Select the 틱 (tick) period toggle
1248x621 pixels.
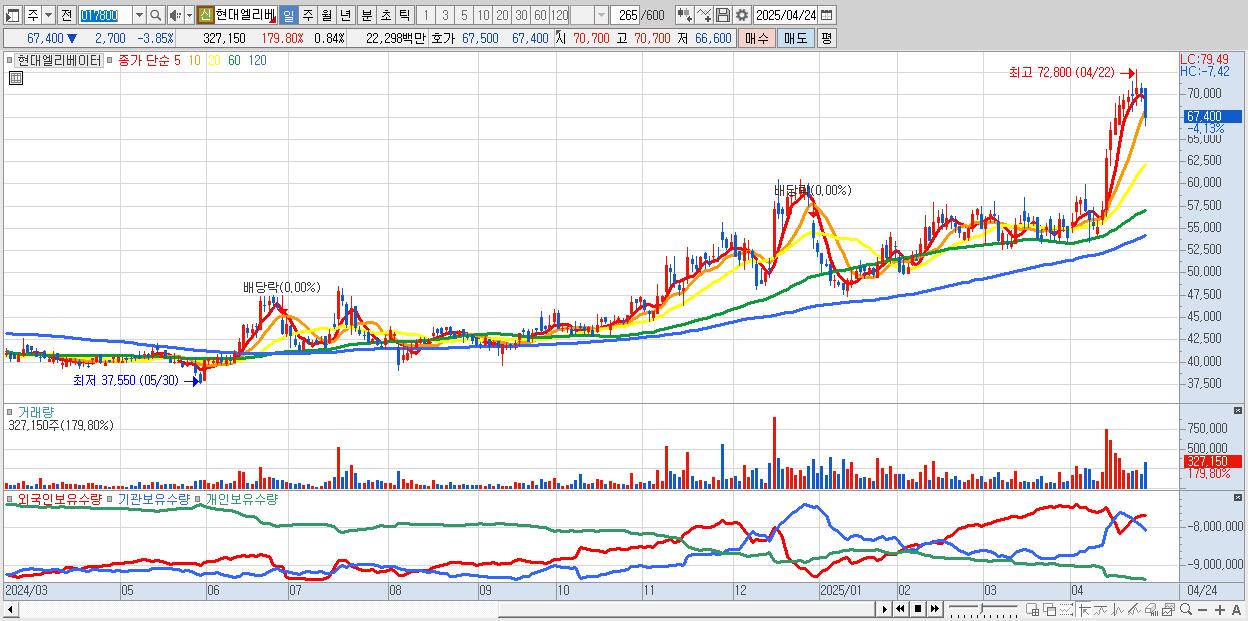404,15
